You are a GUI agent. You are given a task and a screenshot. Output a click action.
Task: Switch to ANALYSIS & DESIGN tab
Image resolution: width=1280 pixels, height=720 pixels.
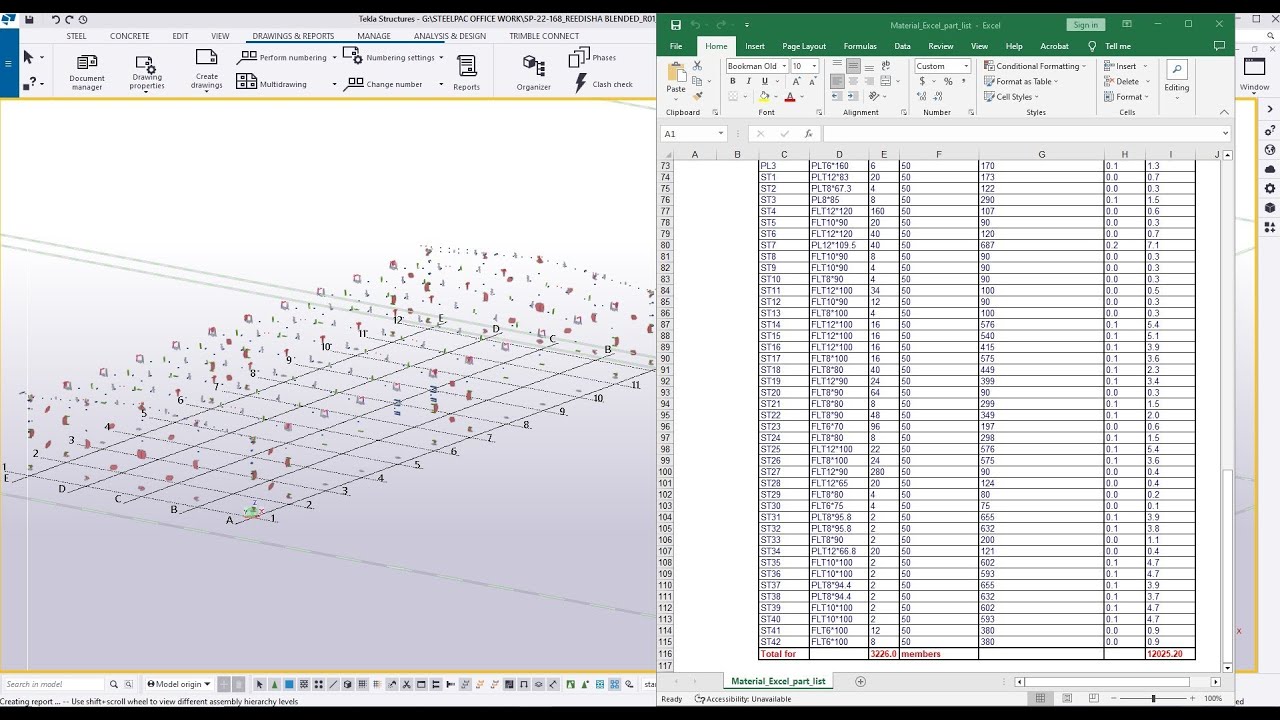450,36
